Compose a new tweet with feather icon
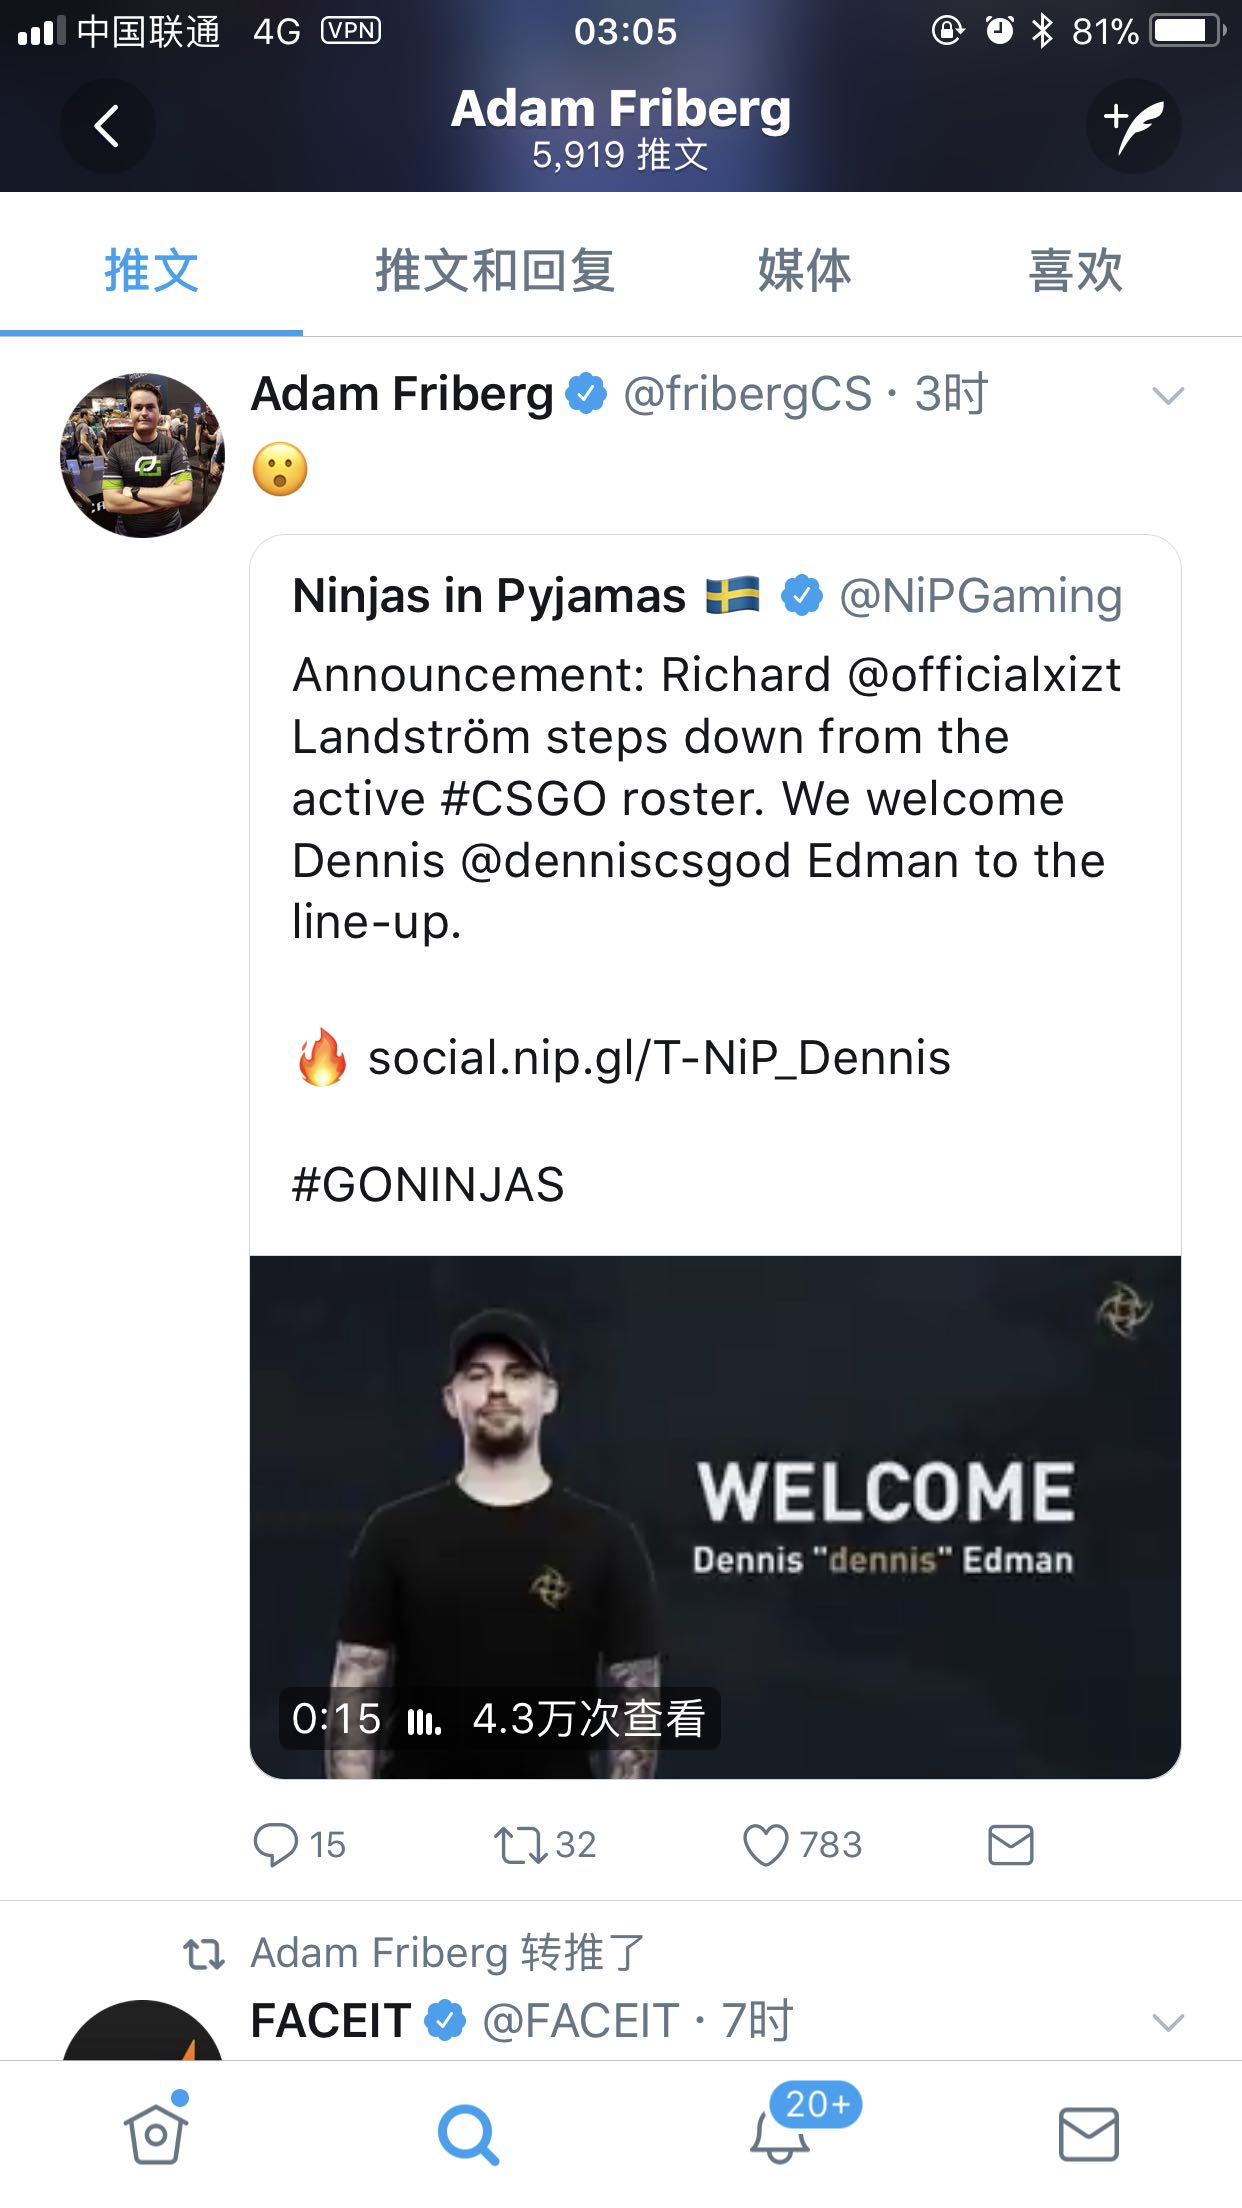The image size is (1242, 2208). tap(1134, 126)
